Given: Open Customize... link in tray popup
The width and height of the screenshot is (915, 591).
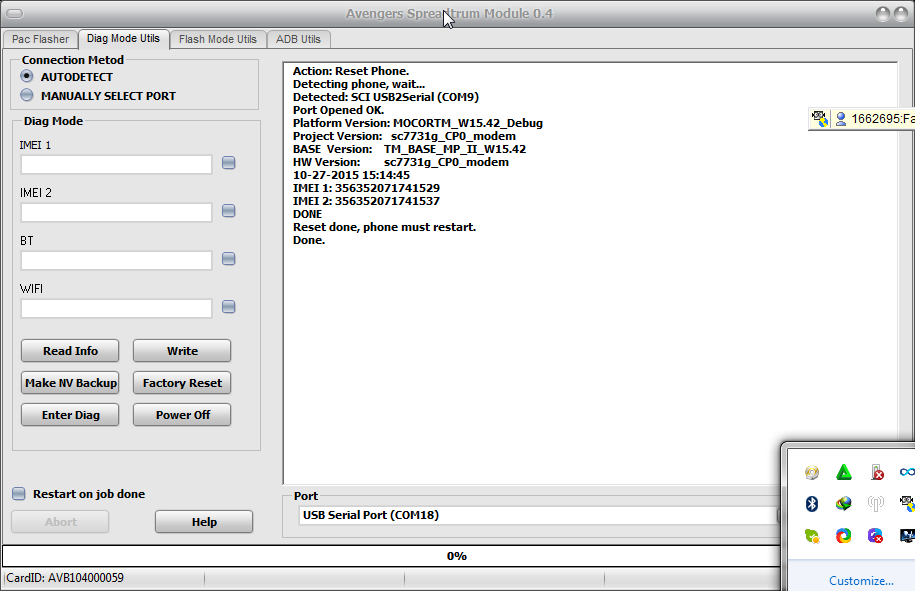Looking at the screenshot, I should click(861, 580).
